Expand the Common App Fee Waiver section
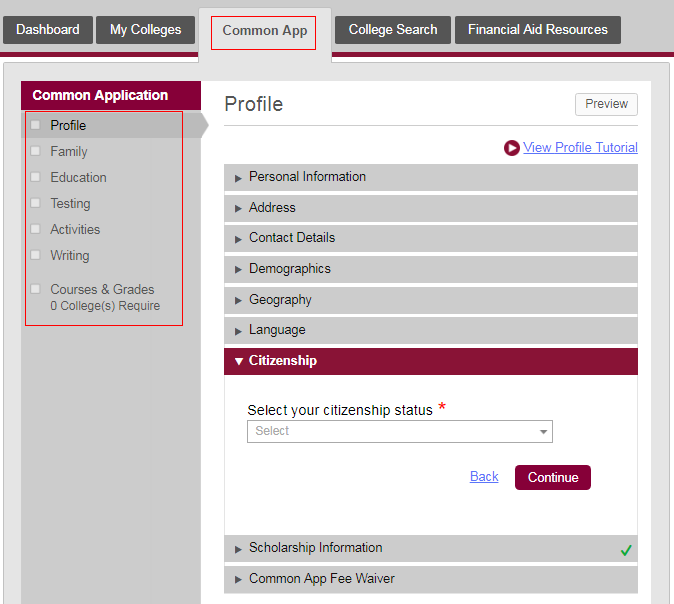 tap(431, 579)
